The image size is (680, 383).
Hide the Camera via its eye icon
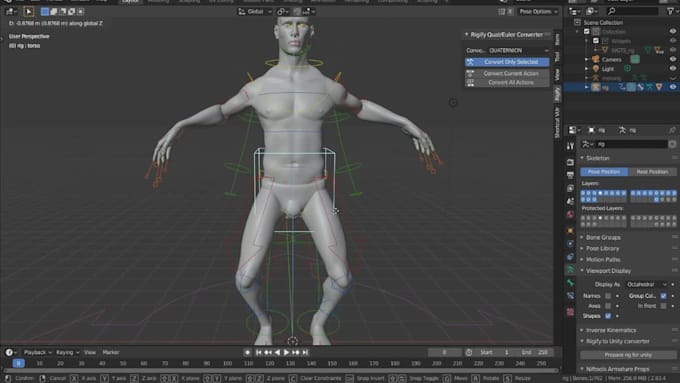coord(673,59)
